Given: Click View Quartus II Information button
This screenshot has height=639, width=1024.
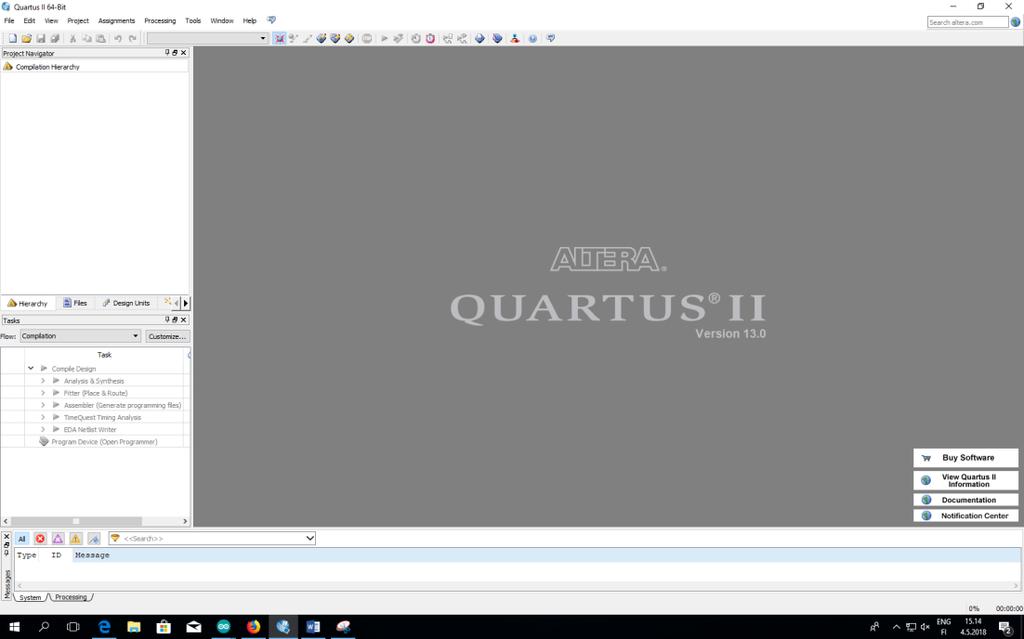Looking at the screenshot, I should (x=965, y=480).
